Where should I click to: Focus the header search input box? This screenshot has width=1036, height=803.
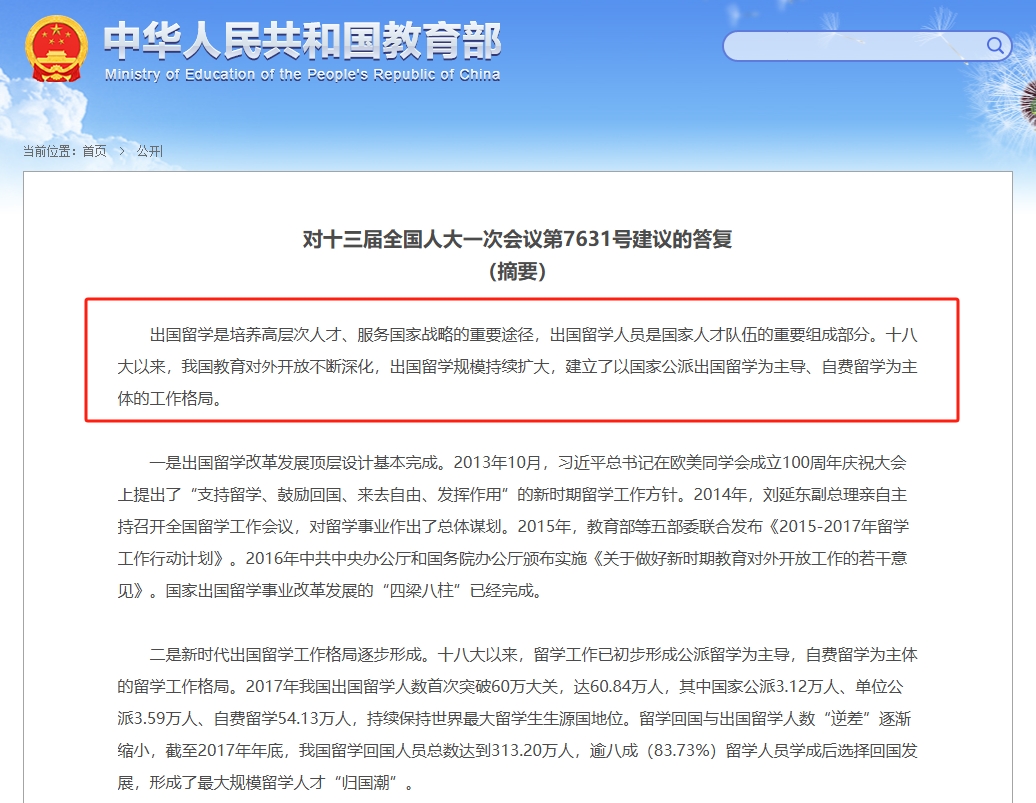855,46
